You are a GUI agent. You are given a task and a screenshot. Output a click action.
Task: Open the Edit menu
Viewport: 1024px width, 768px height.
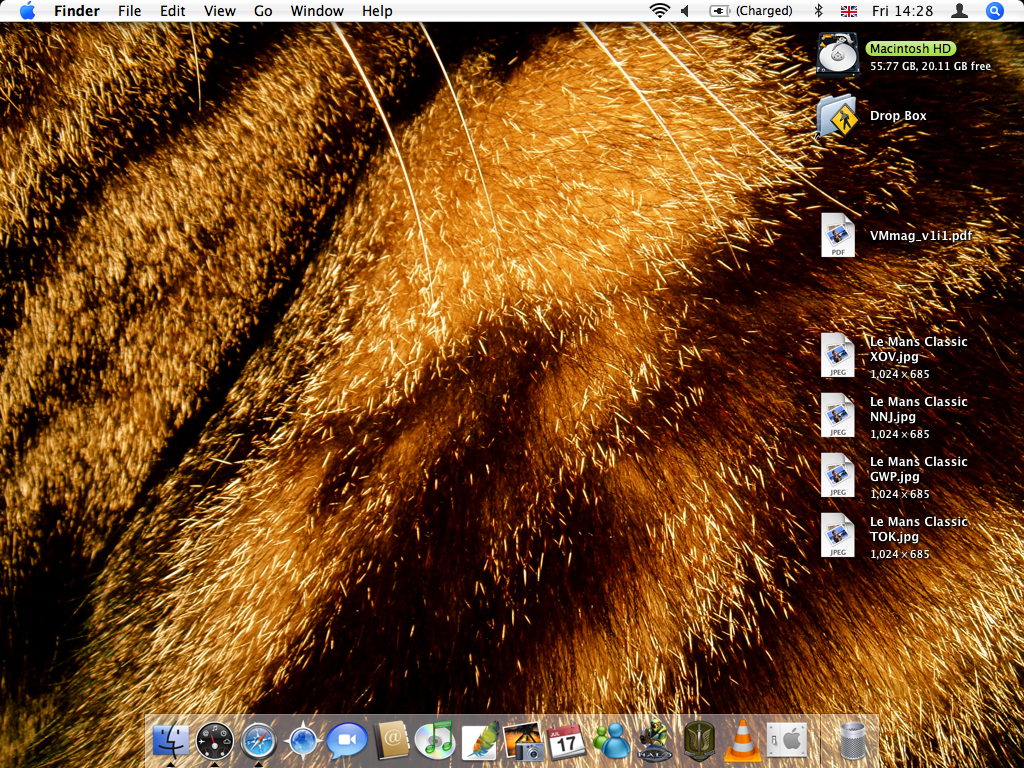click(x=172, y=11)
